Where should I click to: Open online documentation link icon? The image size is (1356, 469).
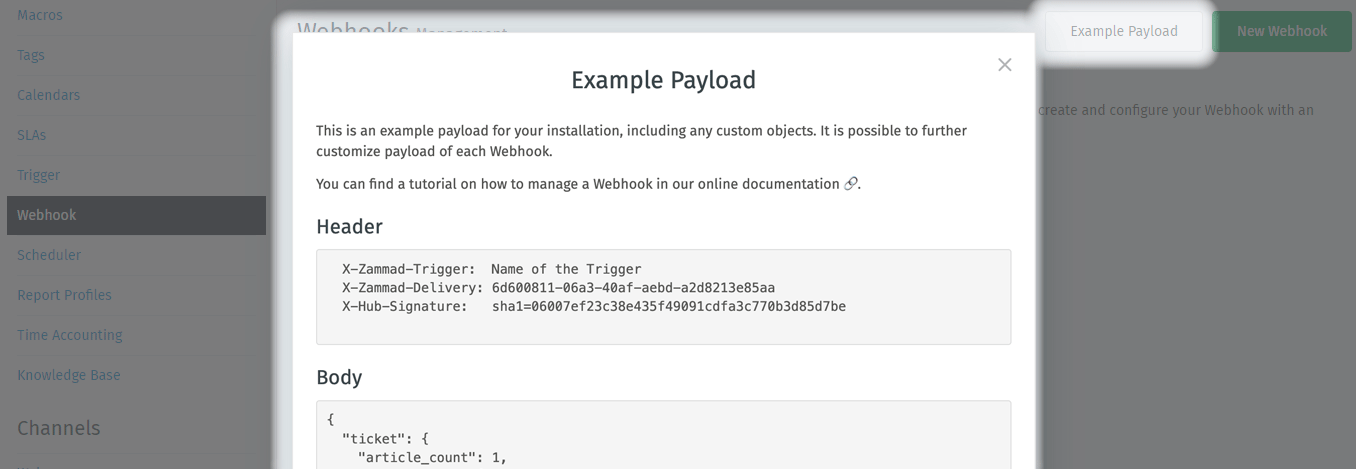point(851,184)
